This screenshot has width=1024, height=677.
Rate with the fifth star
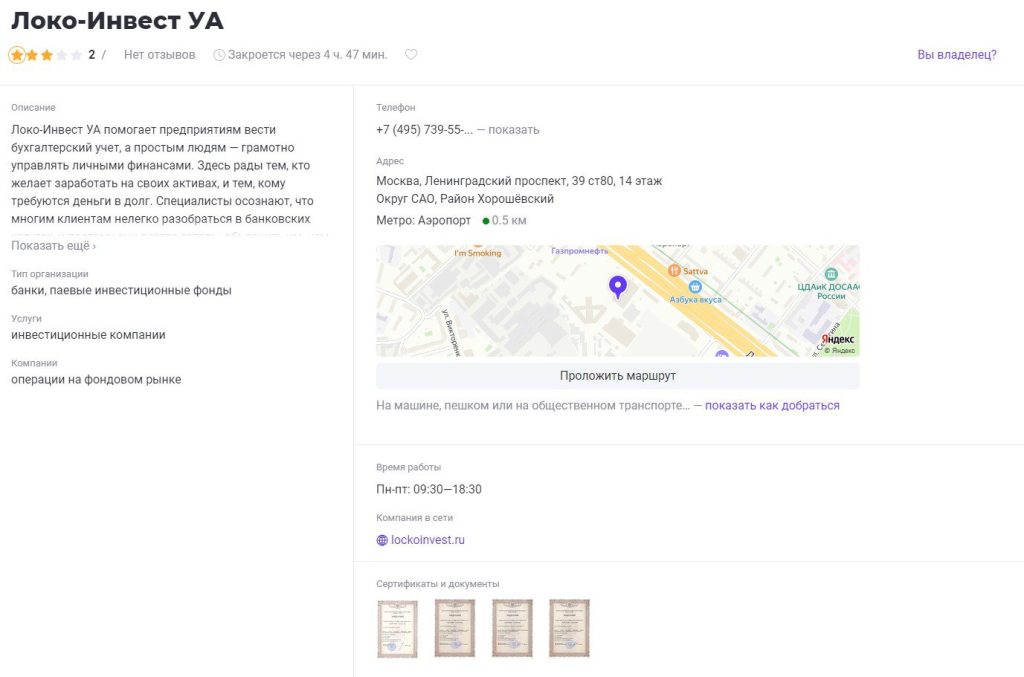(x=77, y=55)
